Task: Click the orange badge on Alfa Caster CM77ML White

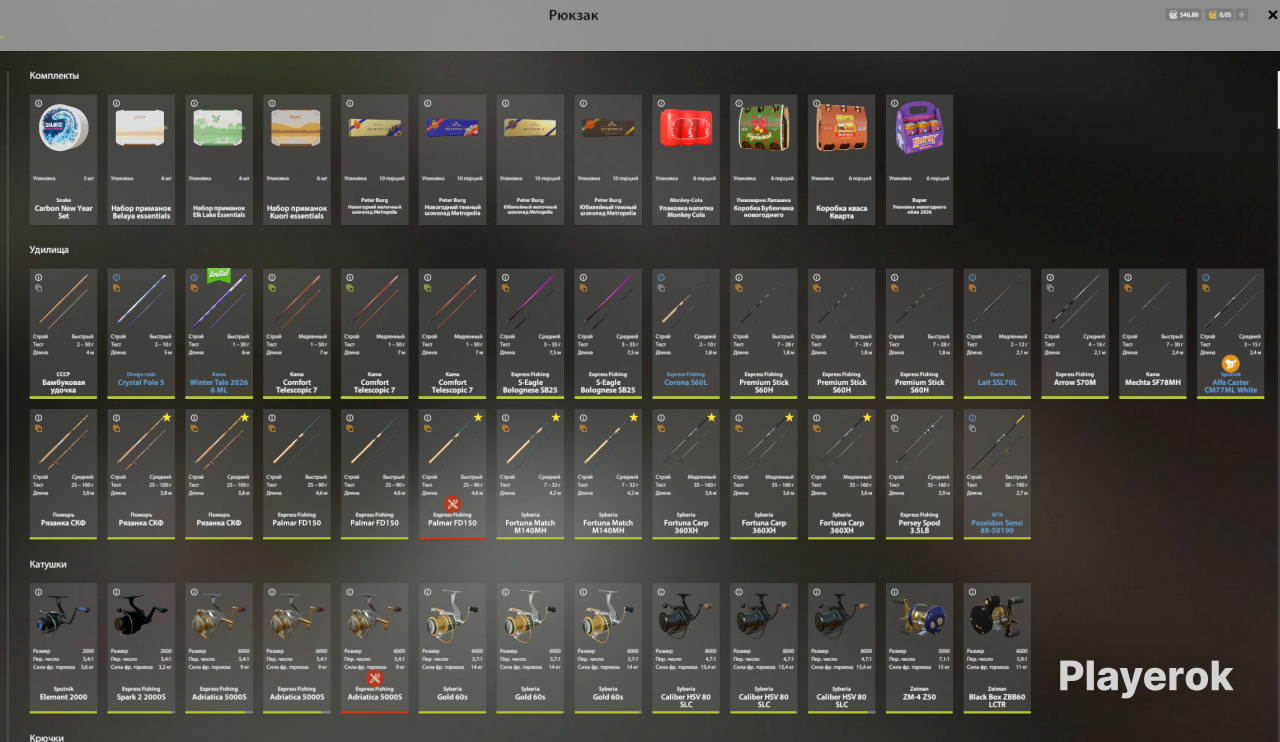Action: (1230, 364)
